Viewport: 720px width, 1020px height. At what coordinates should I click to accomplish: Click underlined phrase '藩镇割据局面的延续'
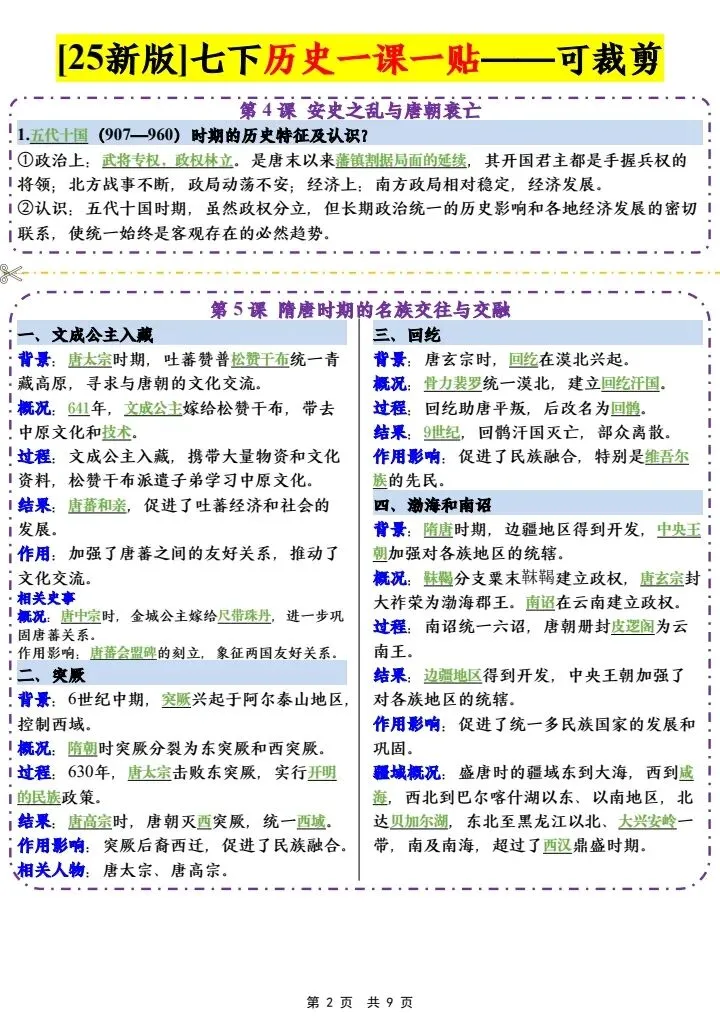click(401, 160)
